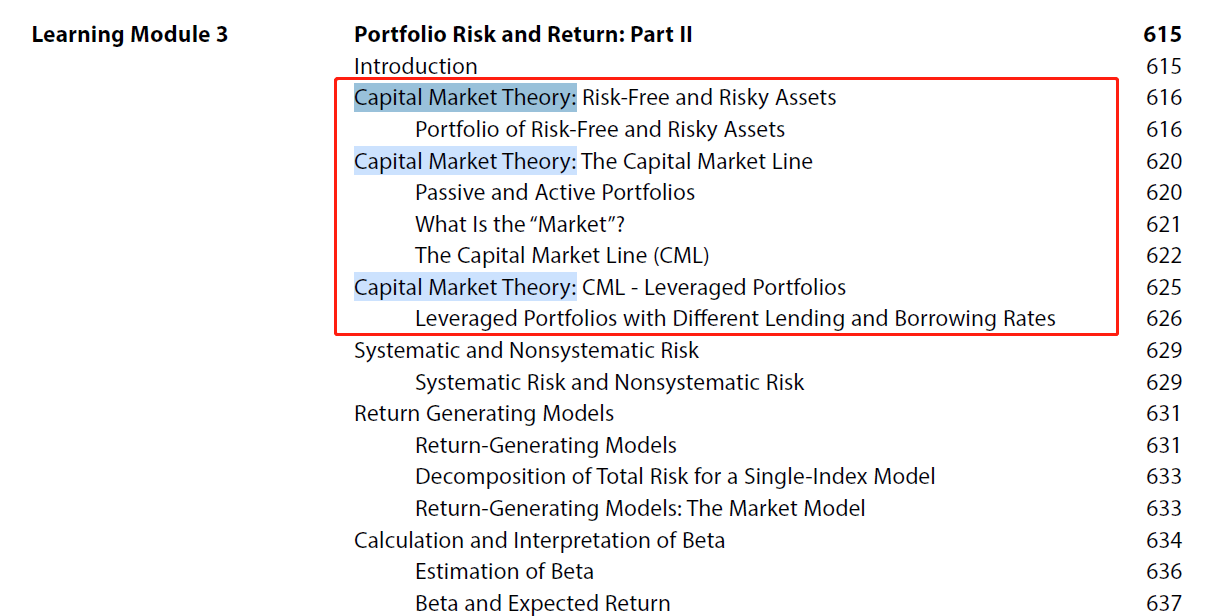The image size is (1224, 616).
Task: Open Capital Market Theory: Risk-Free and Risky Assets
Action: click(x=595, y=97)
